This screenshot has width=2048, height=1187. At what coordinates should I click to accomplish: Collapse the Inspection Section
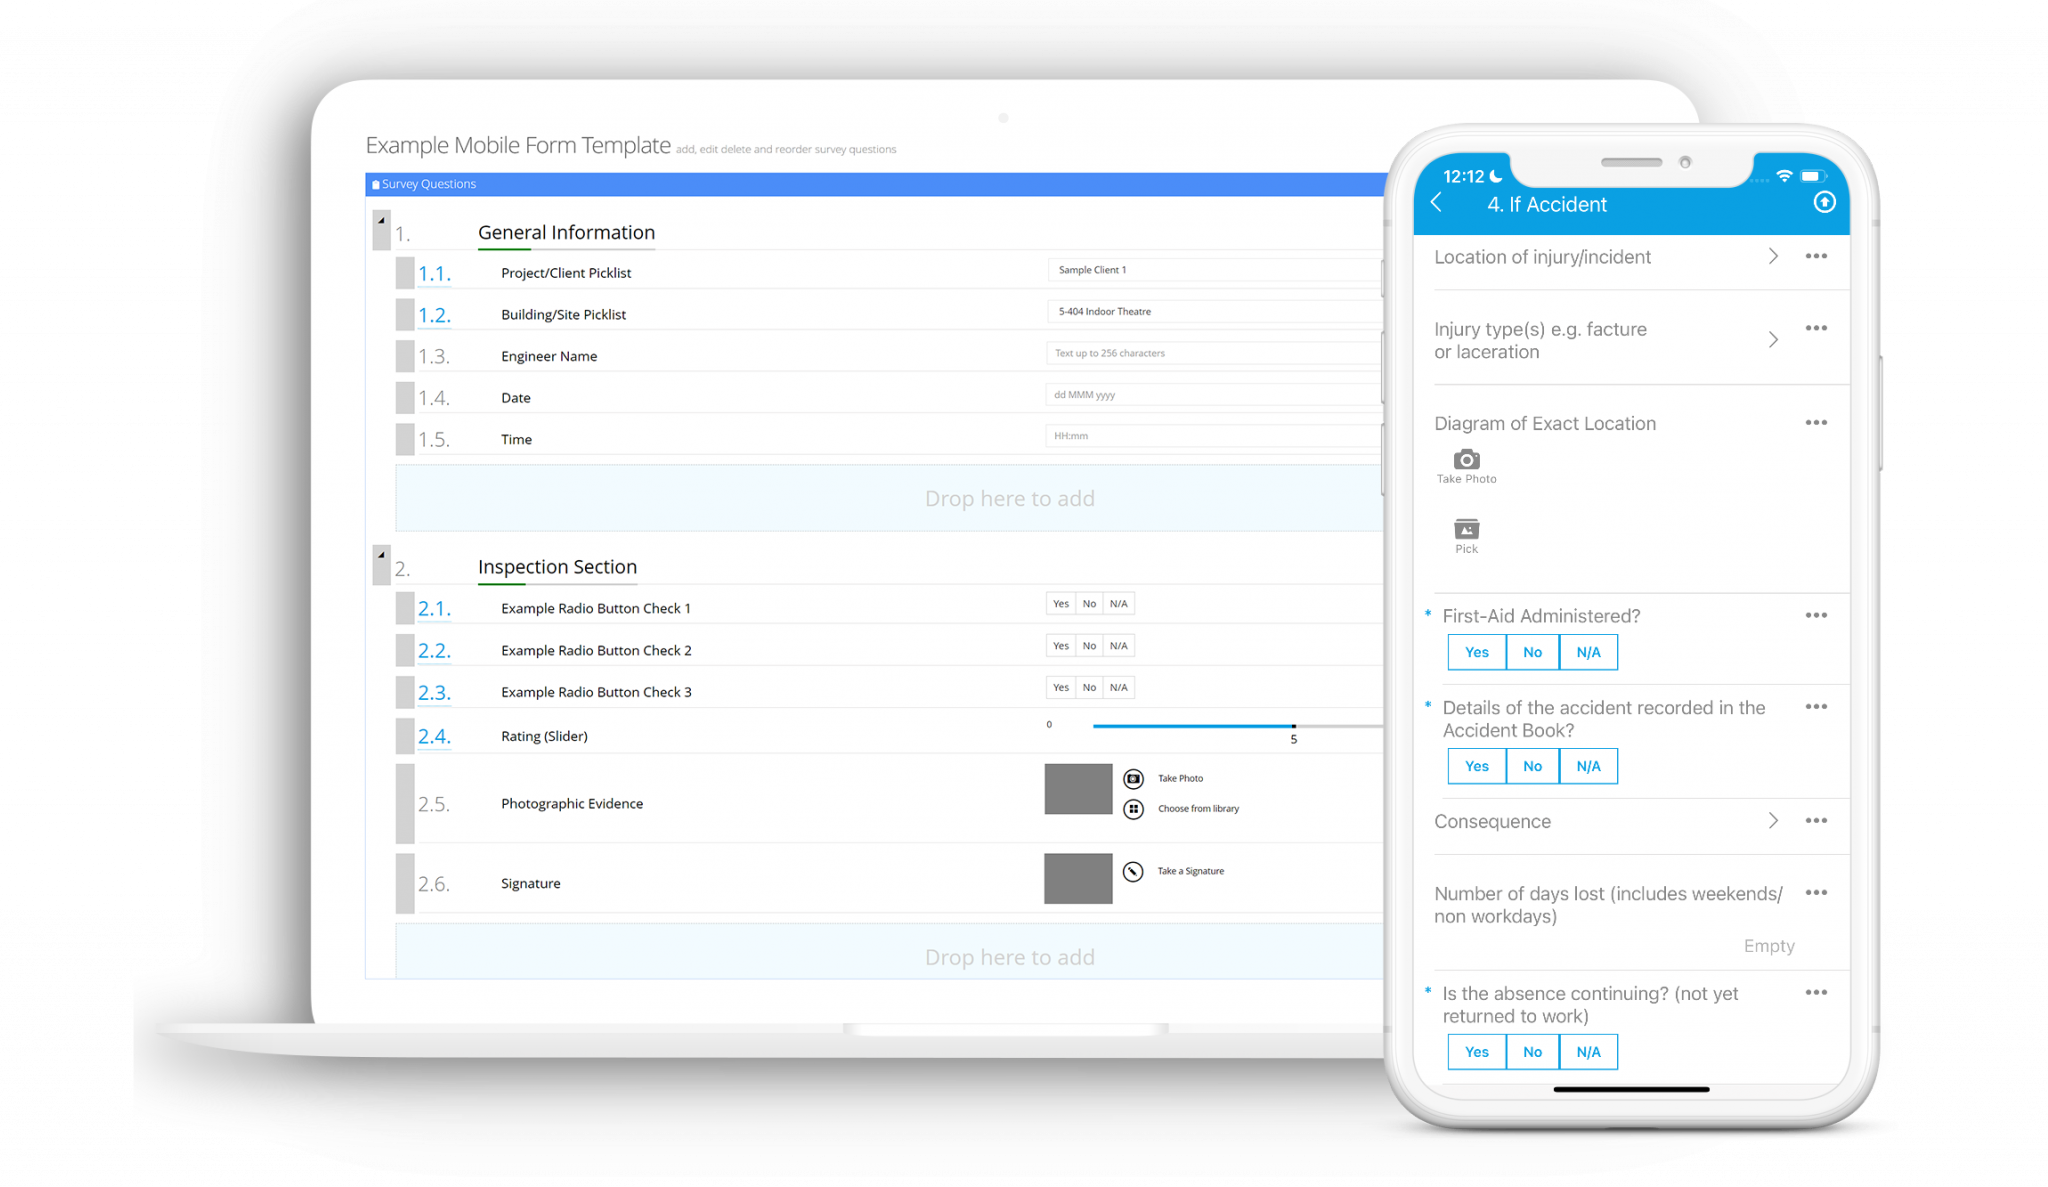click(381, 556)
